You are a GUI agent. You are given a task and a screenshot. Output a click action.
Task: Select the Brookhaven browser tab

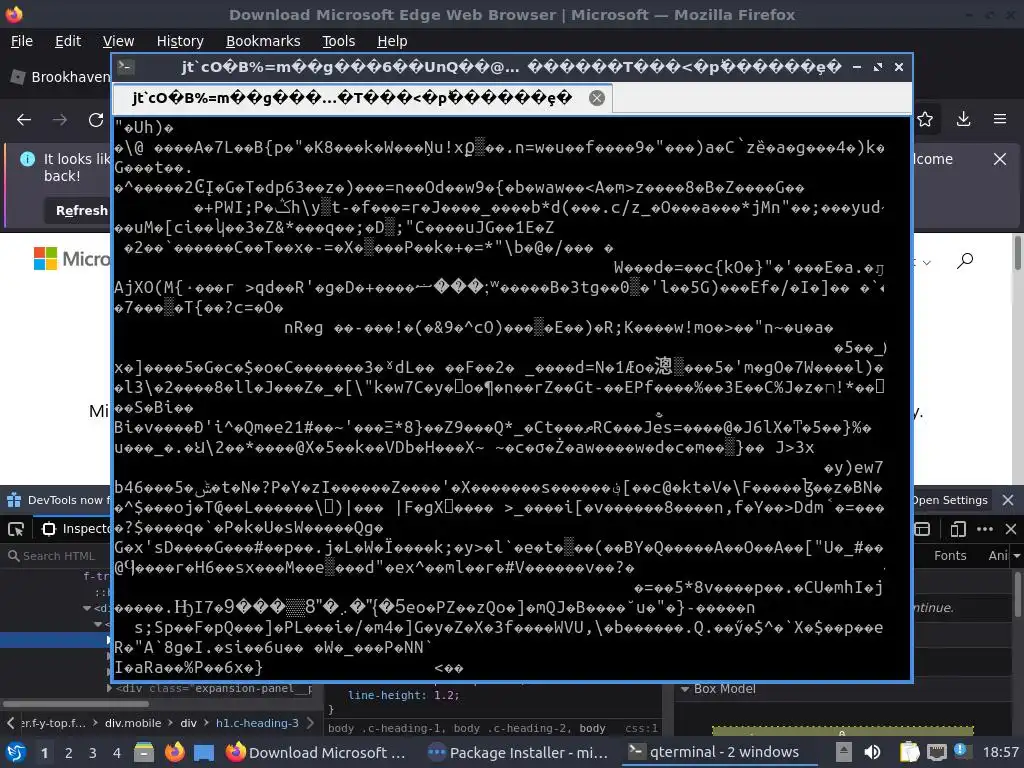click(59, 77)
